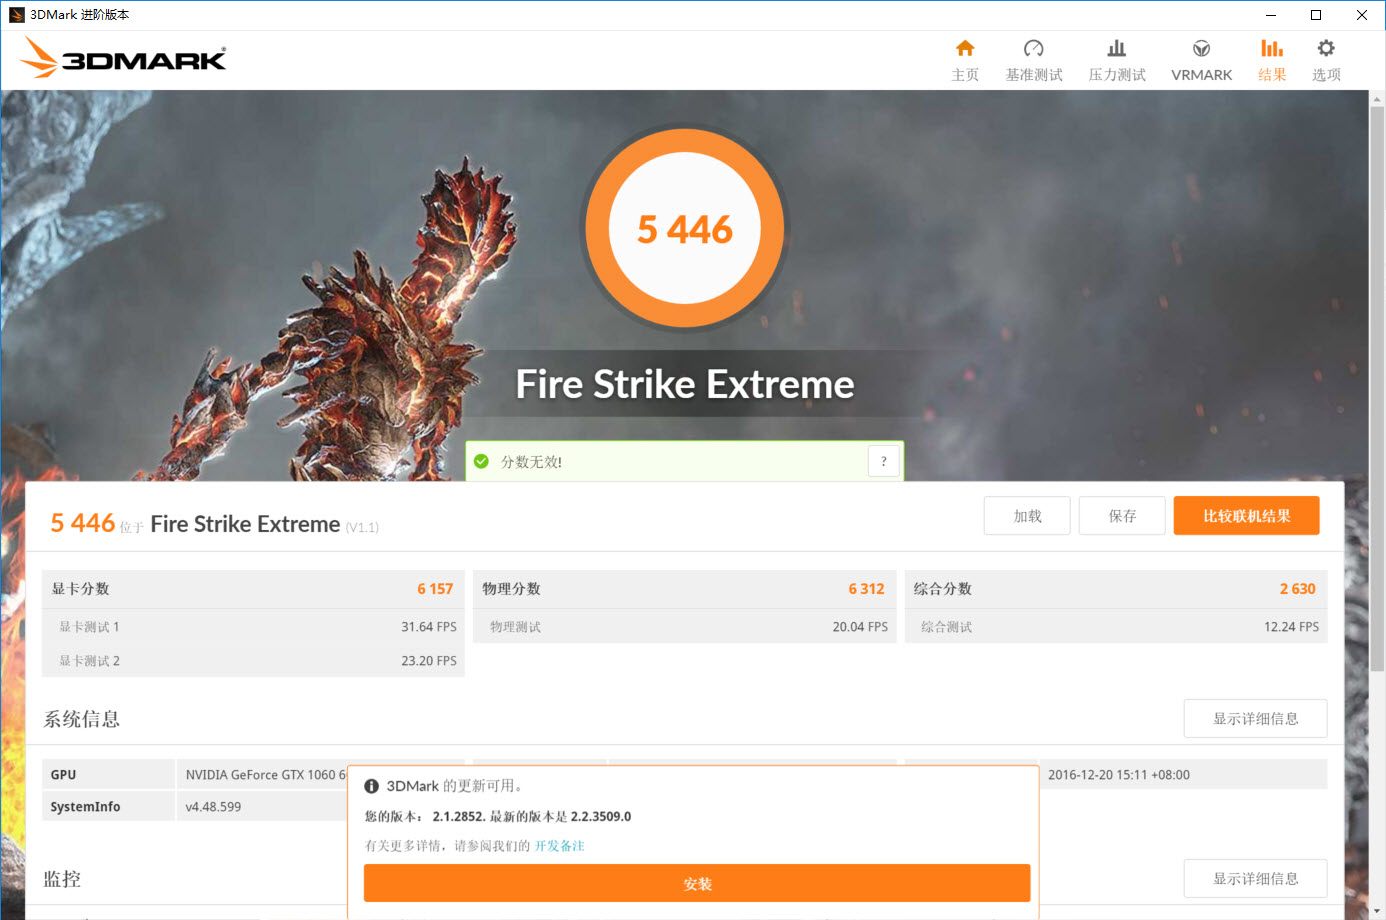Click the 选项 tab label

pyautogui.click(x=1326, y=75)
